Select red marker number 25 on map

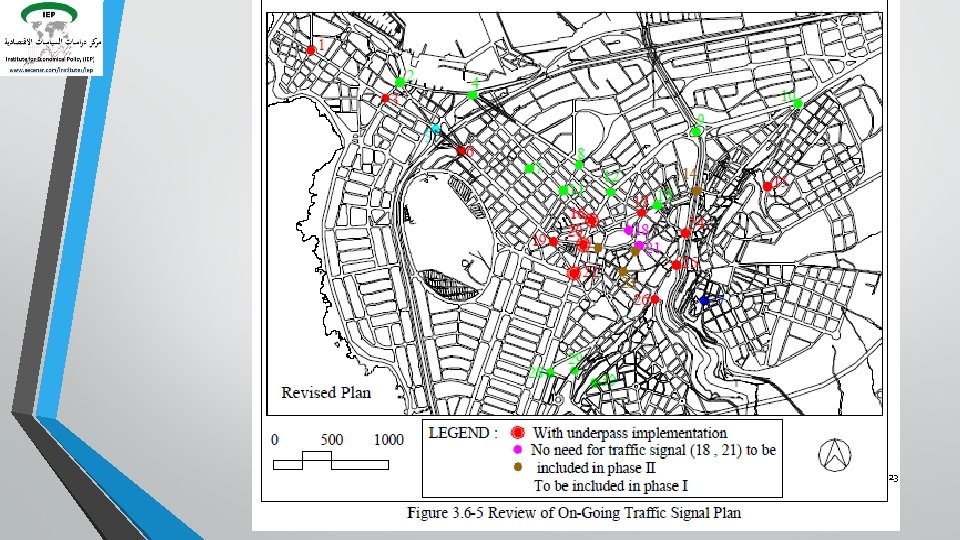pos(676,264)
